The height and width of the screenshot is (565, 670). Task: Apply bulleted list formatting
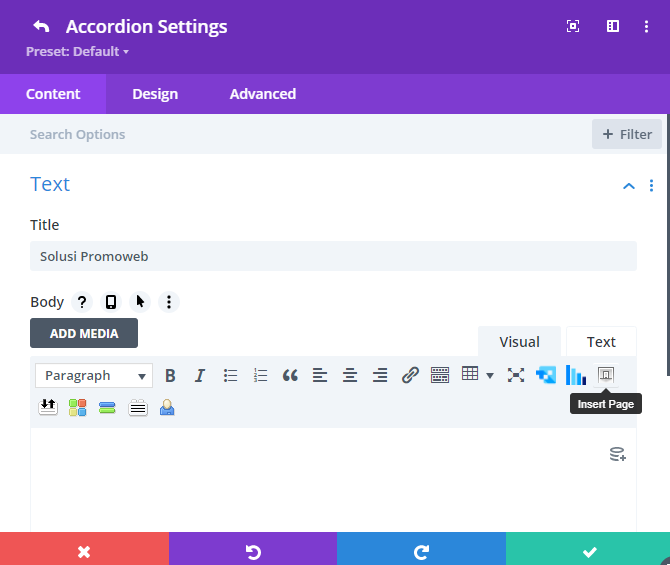click(230, 376)
